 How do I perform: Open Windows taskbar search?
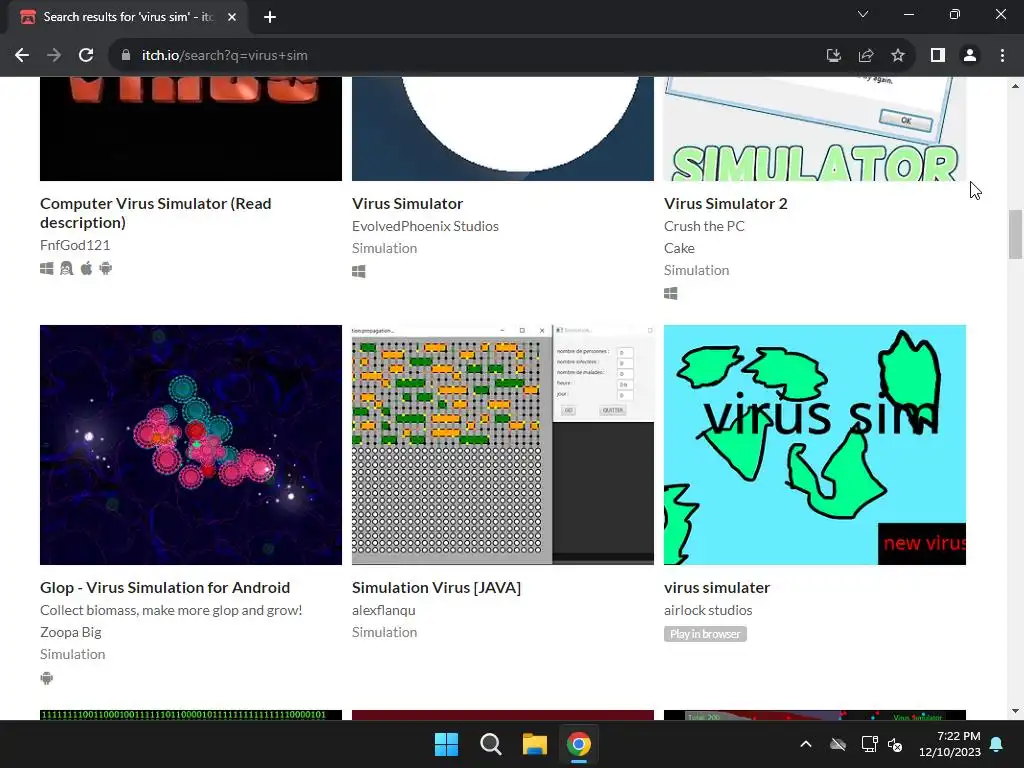490,744
